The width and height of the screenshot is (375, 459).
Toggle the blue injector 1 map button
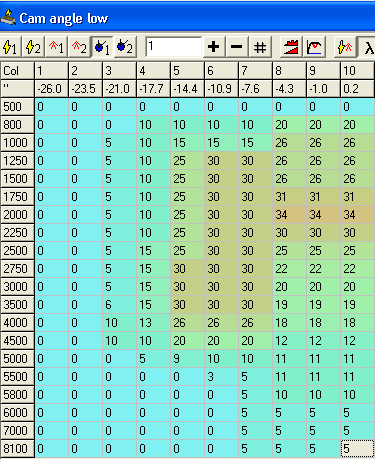[x=102, y=47]
